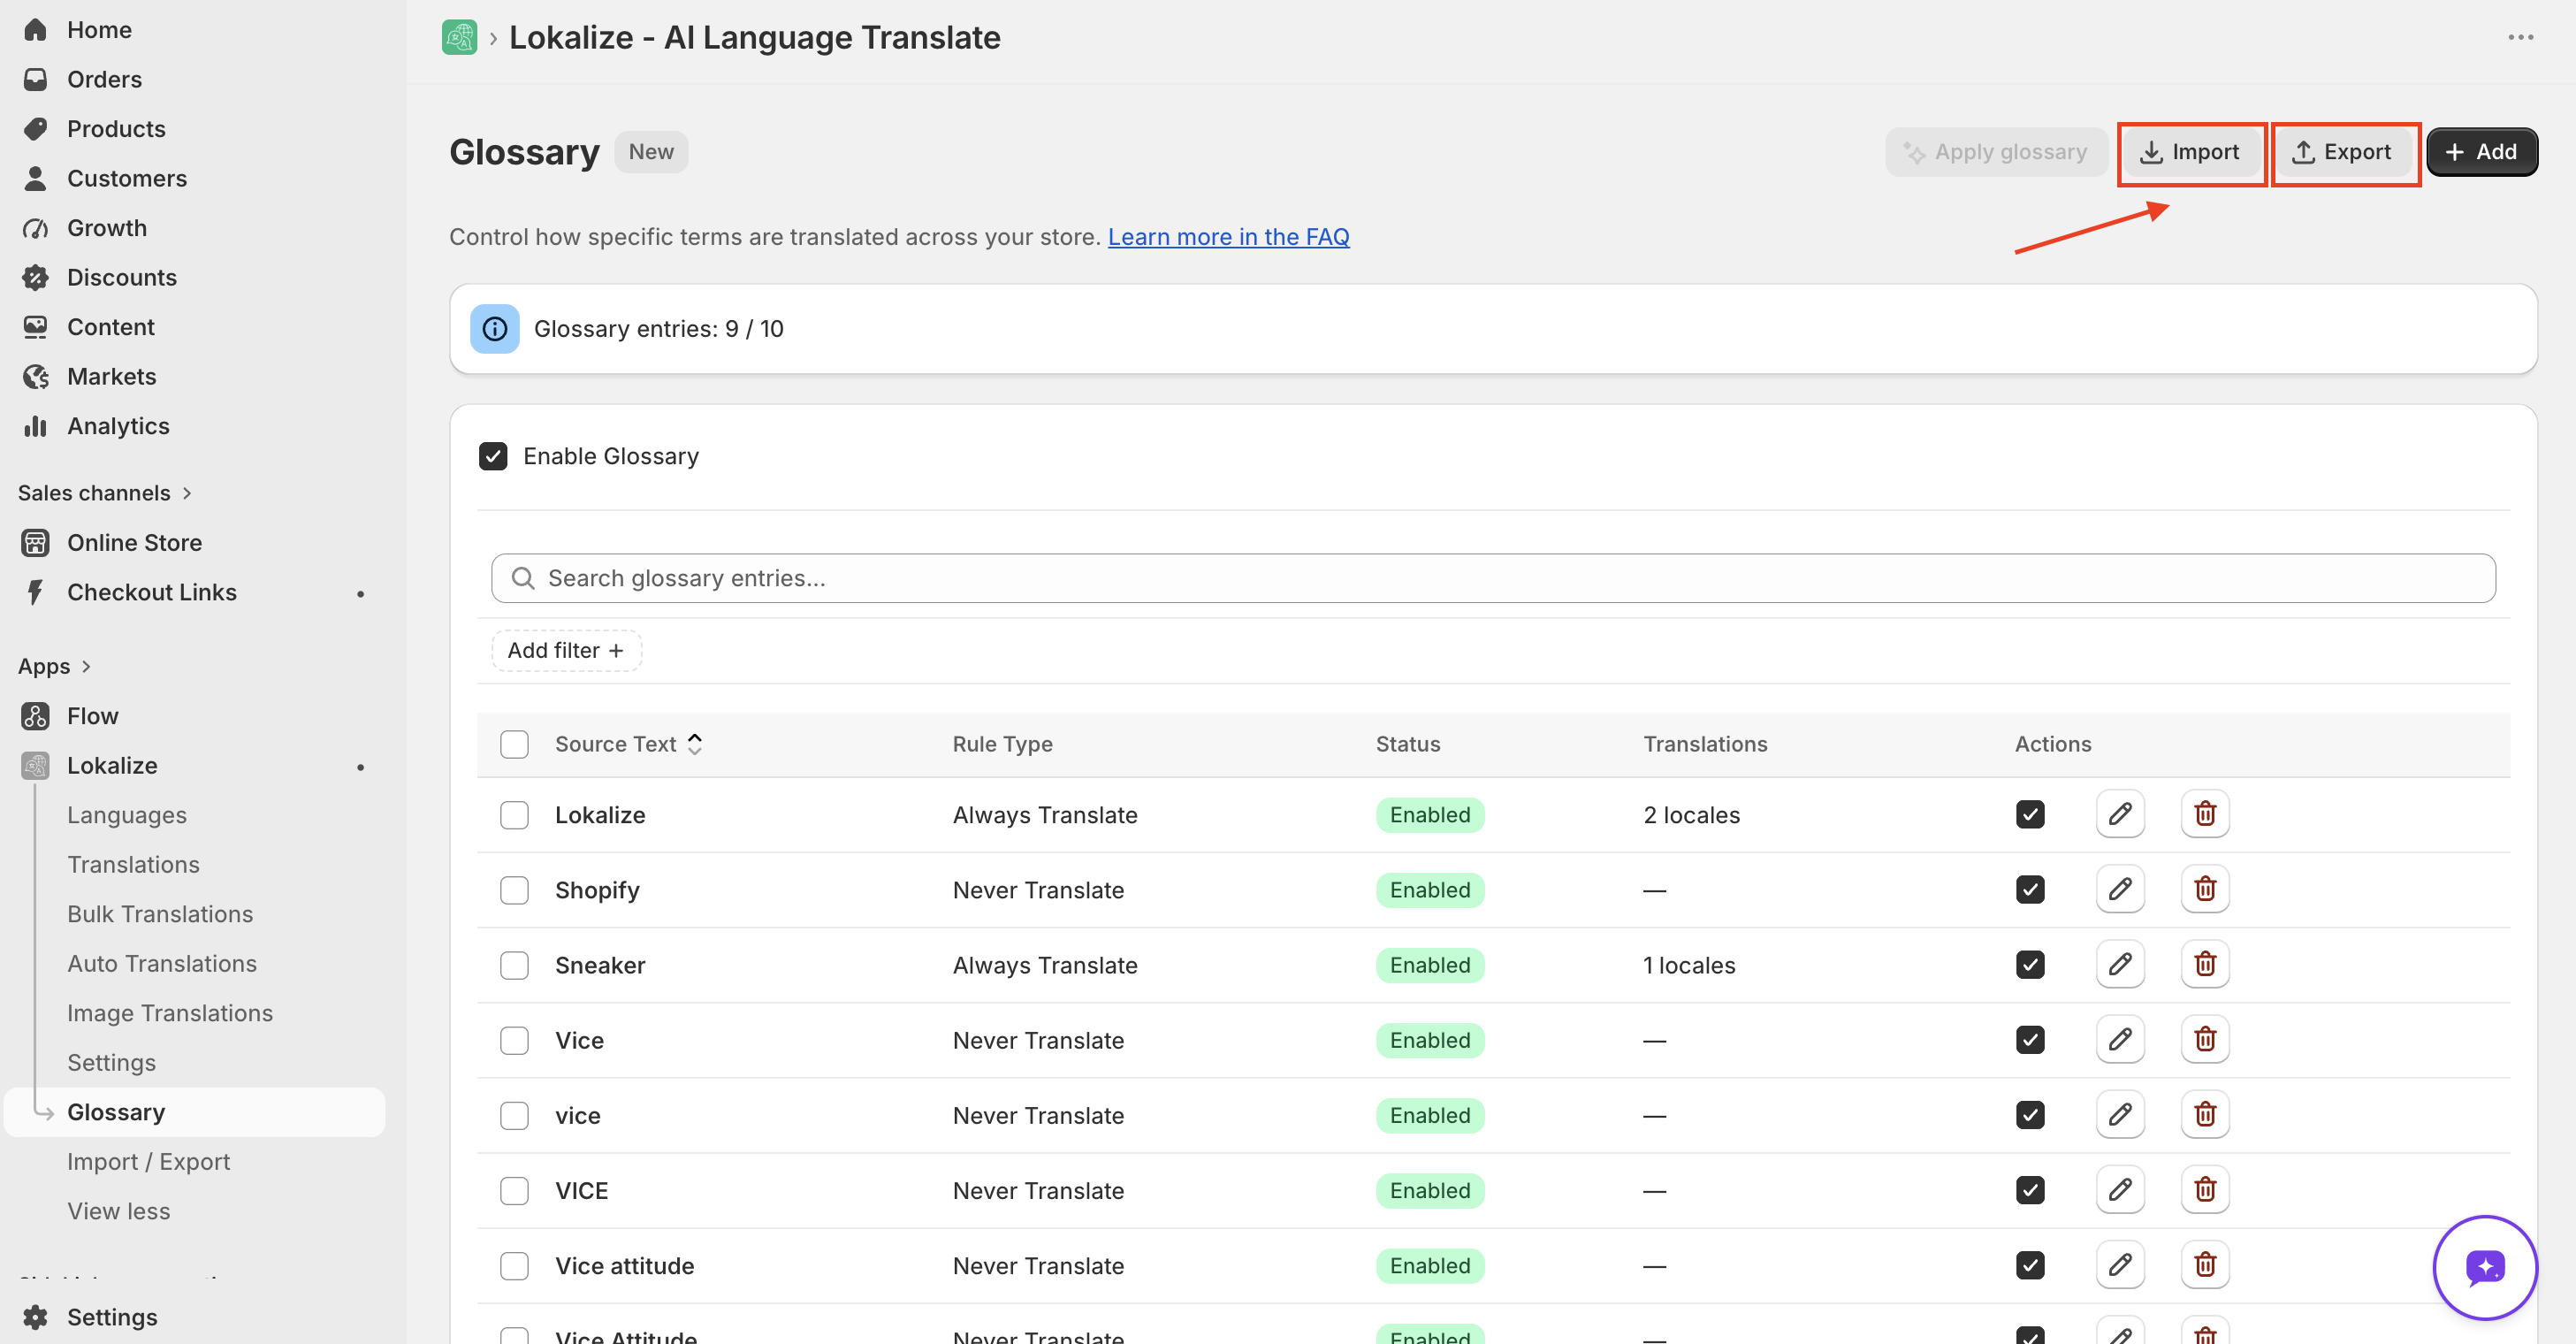Open Image Translations page
Screen dimensions: 2576x1344
click(x=170, y=1013)
